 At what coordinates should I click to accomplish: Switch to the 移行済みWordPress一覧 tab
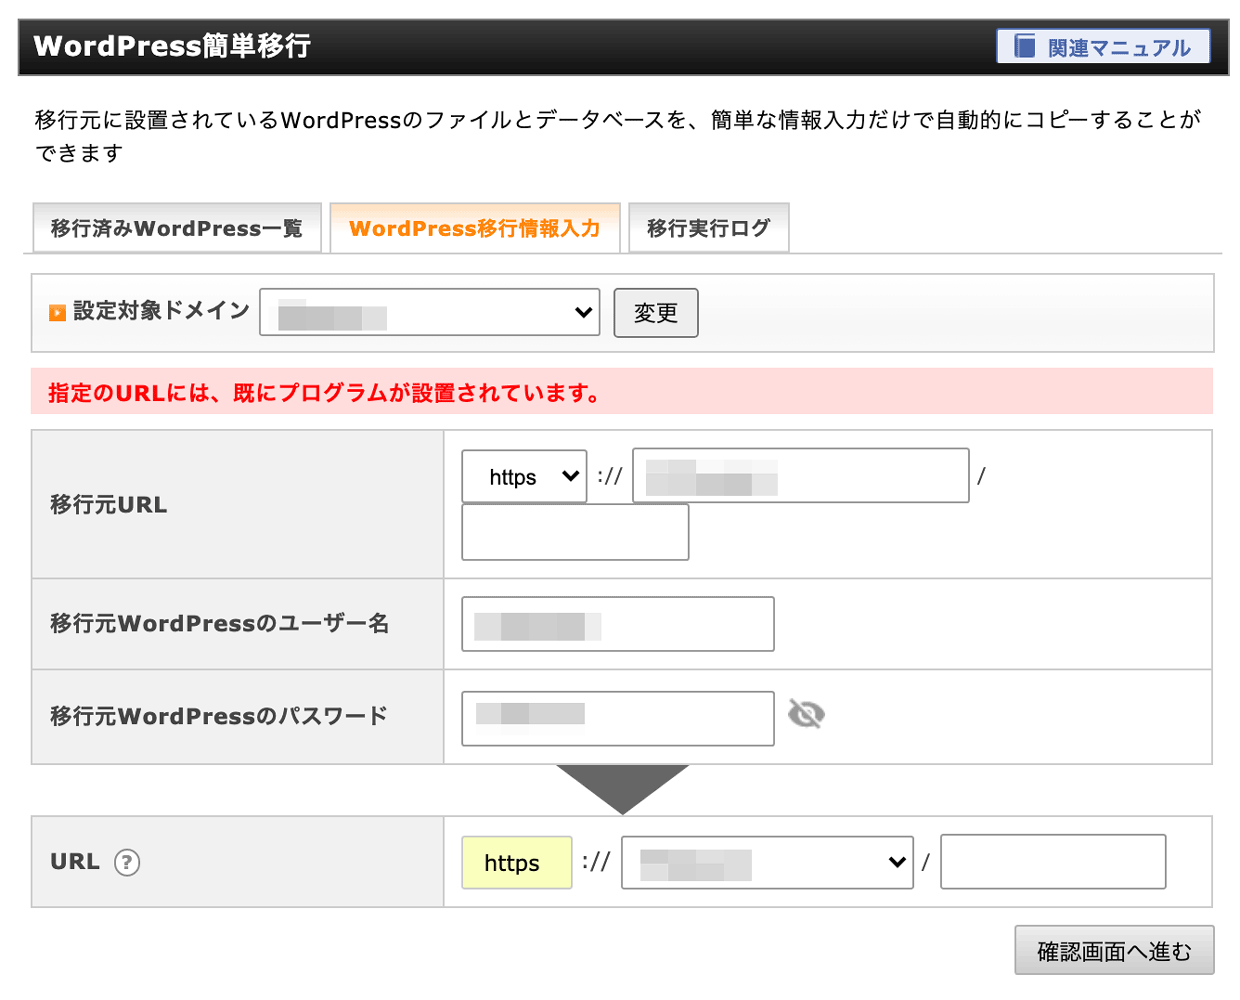[177, 228]
